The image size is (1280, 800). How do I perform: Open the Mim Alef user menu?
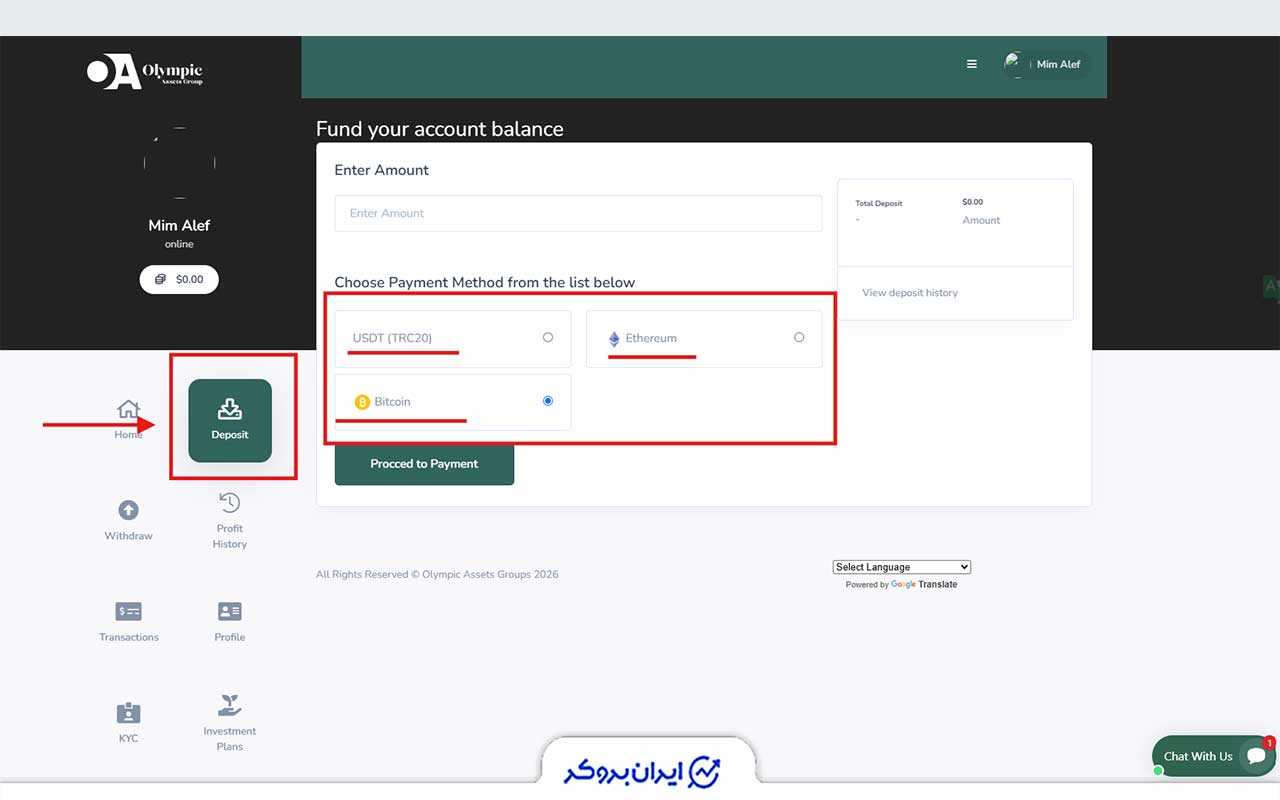click(x=1047, y=64)
